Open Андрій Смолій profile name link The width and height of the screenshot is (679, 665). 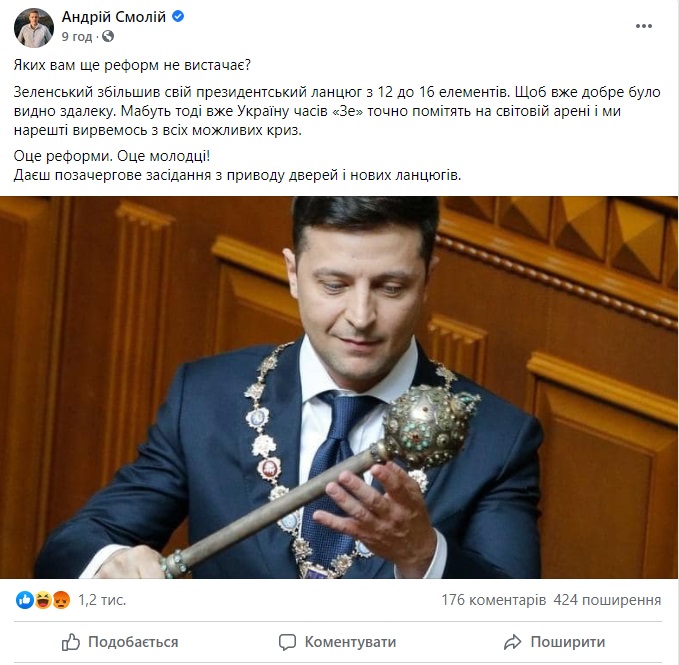pos(114,16)
